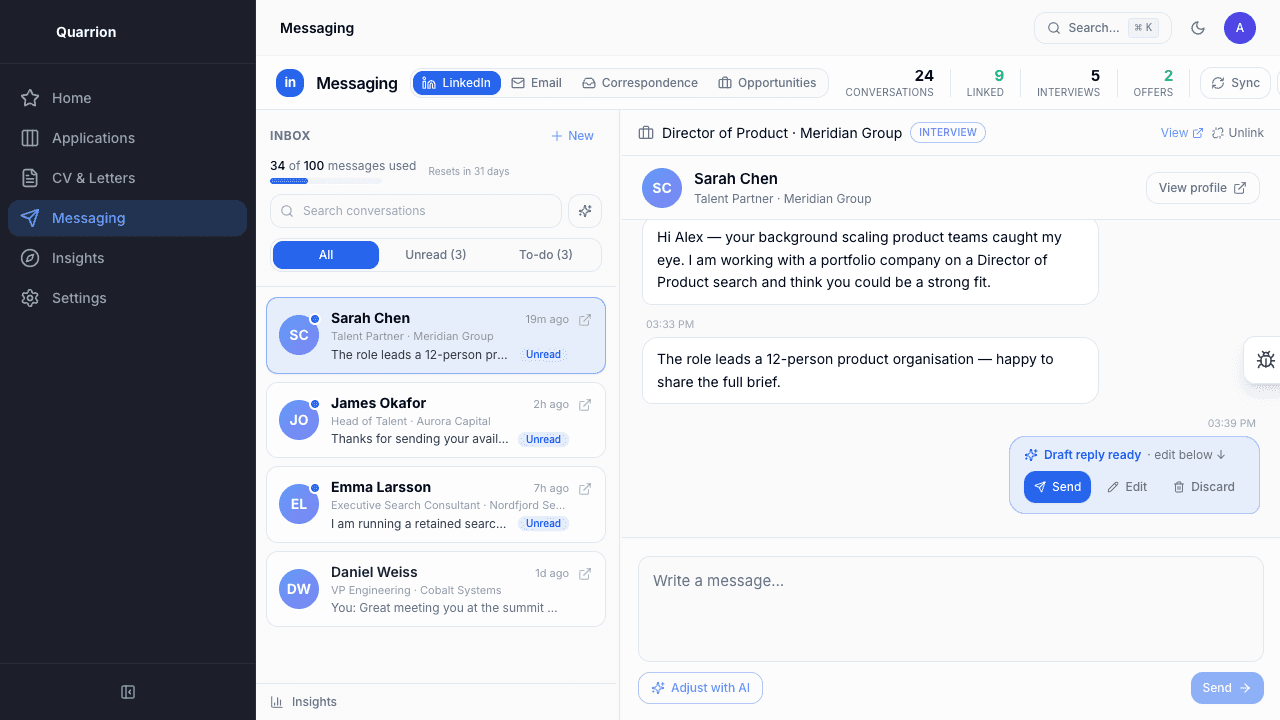This screenshot has width=1280, height=720.
Task: Open Insights at inbox bottom
Action: click(x=304, y=702)
